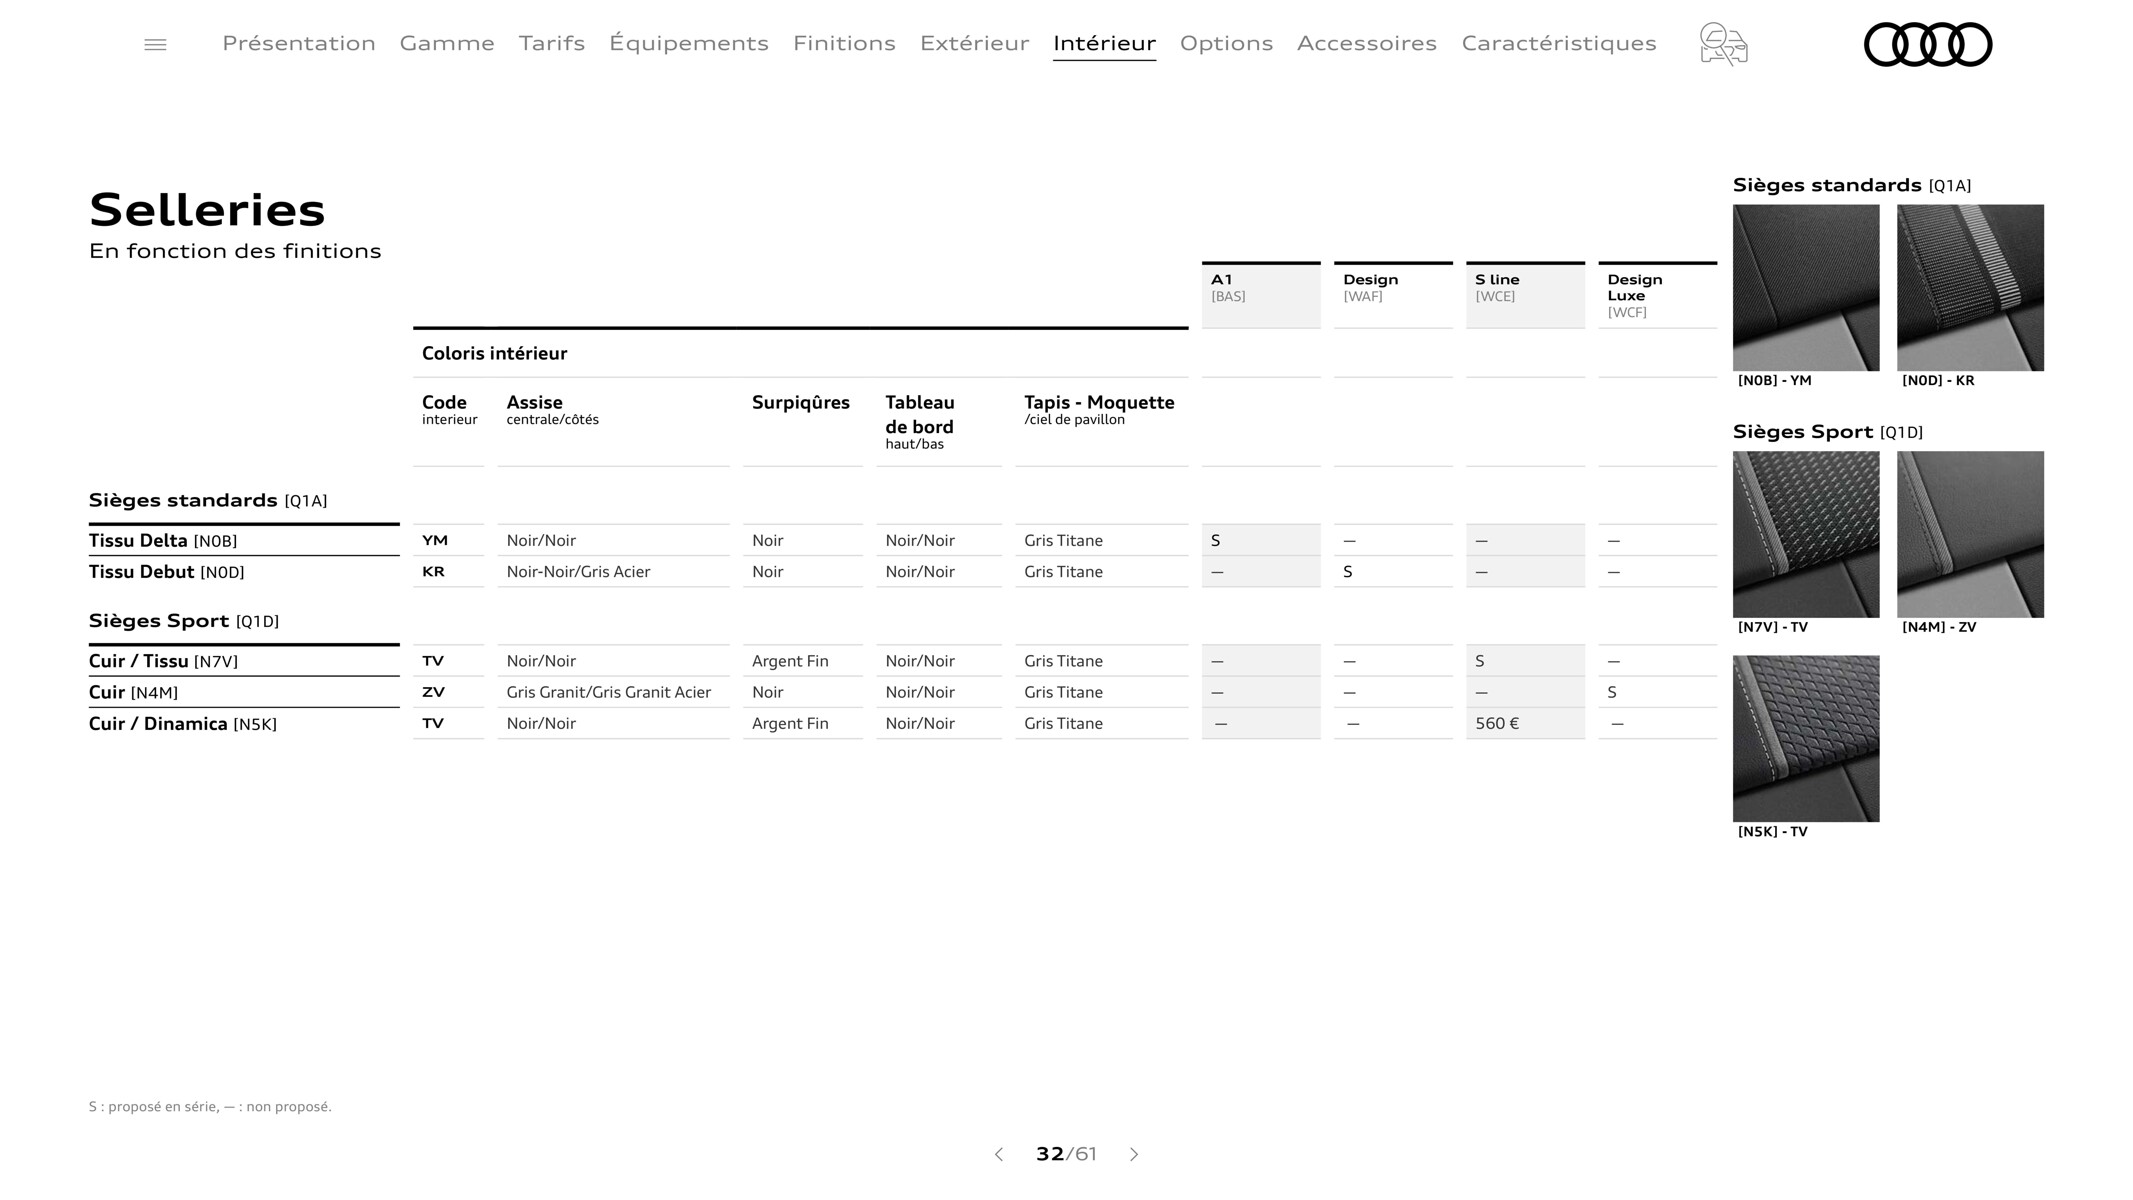
Task: Click the [N0D] - KR seat swatch
Action: (1970, 288)
